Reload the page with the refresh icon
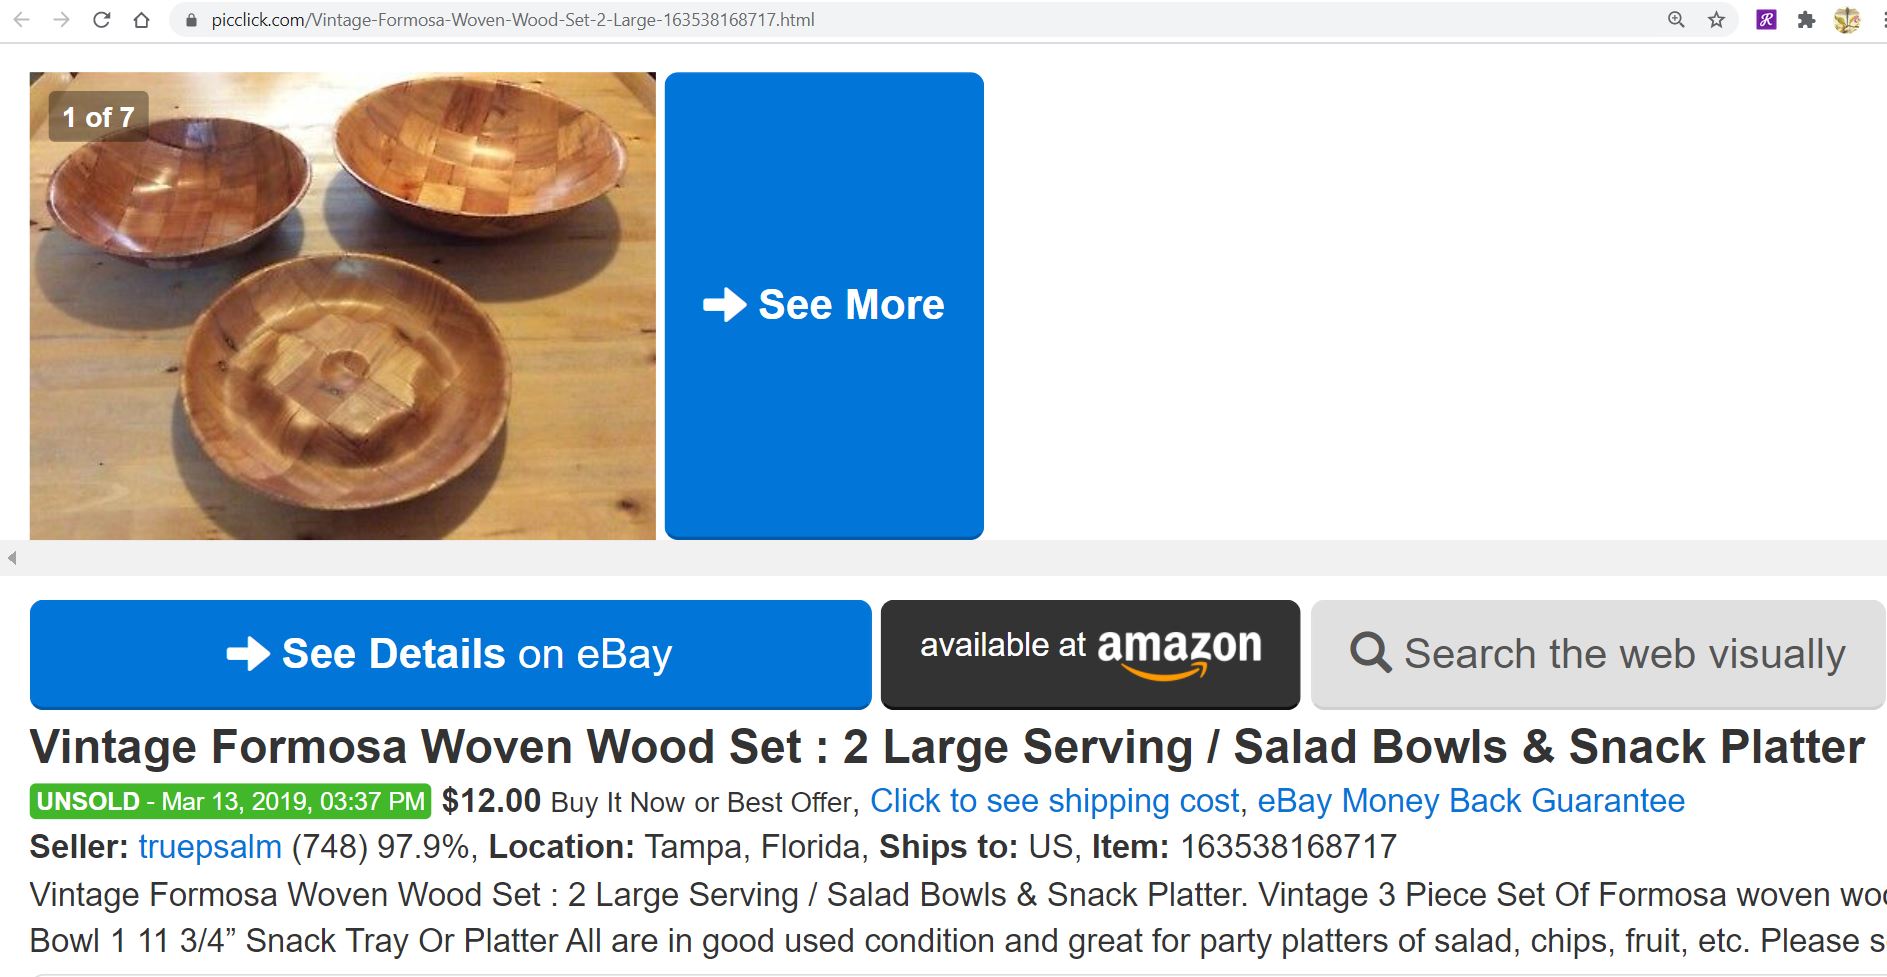The height and width of the screenshot is (977, 1887). [100, 19]
